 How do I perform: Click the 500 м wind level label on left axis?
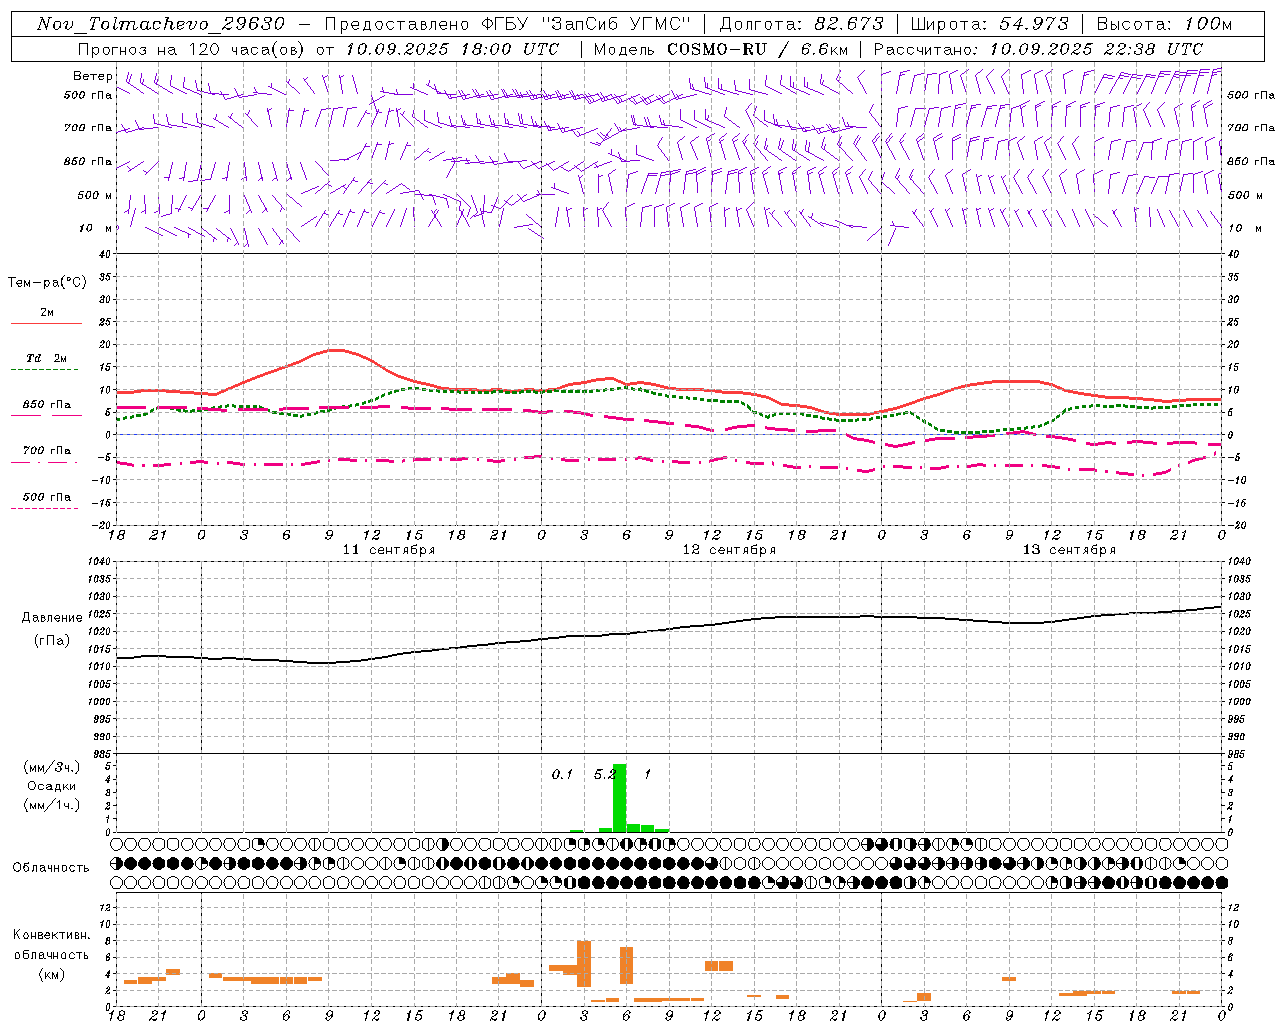coord(95,195)
